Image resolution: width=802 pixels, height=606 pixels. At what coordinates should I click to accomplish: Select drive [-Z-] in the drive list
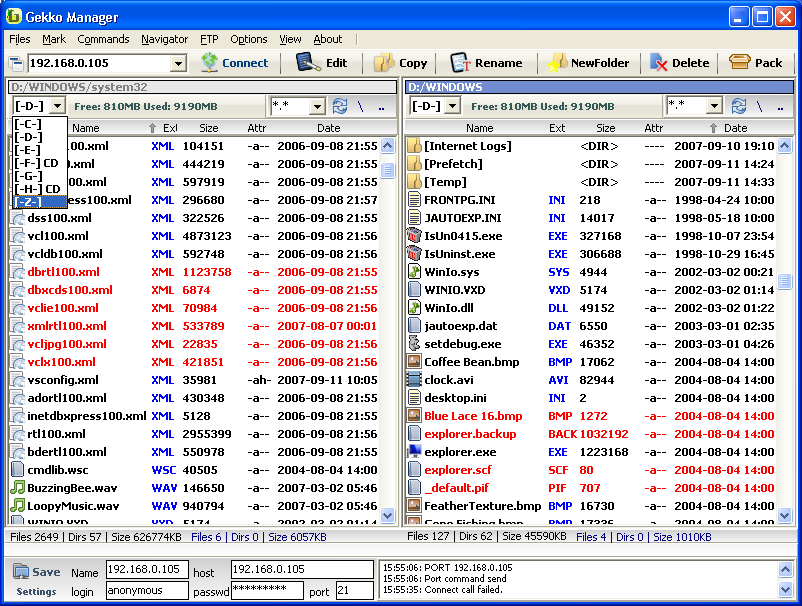[29, 202]
